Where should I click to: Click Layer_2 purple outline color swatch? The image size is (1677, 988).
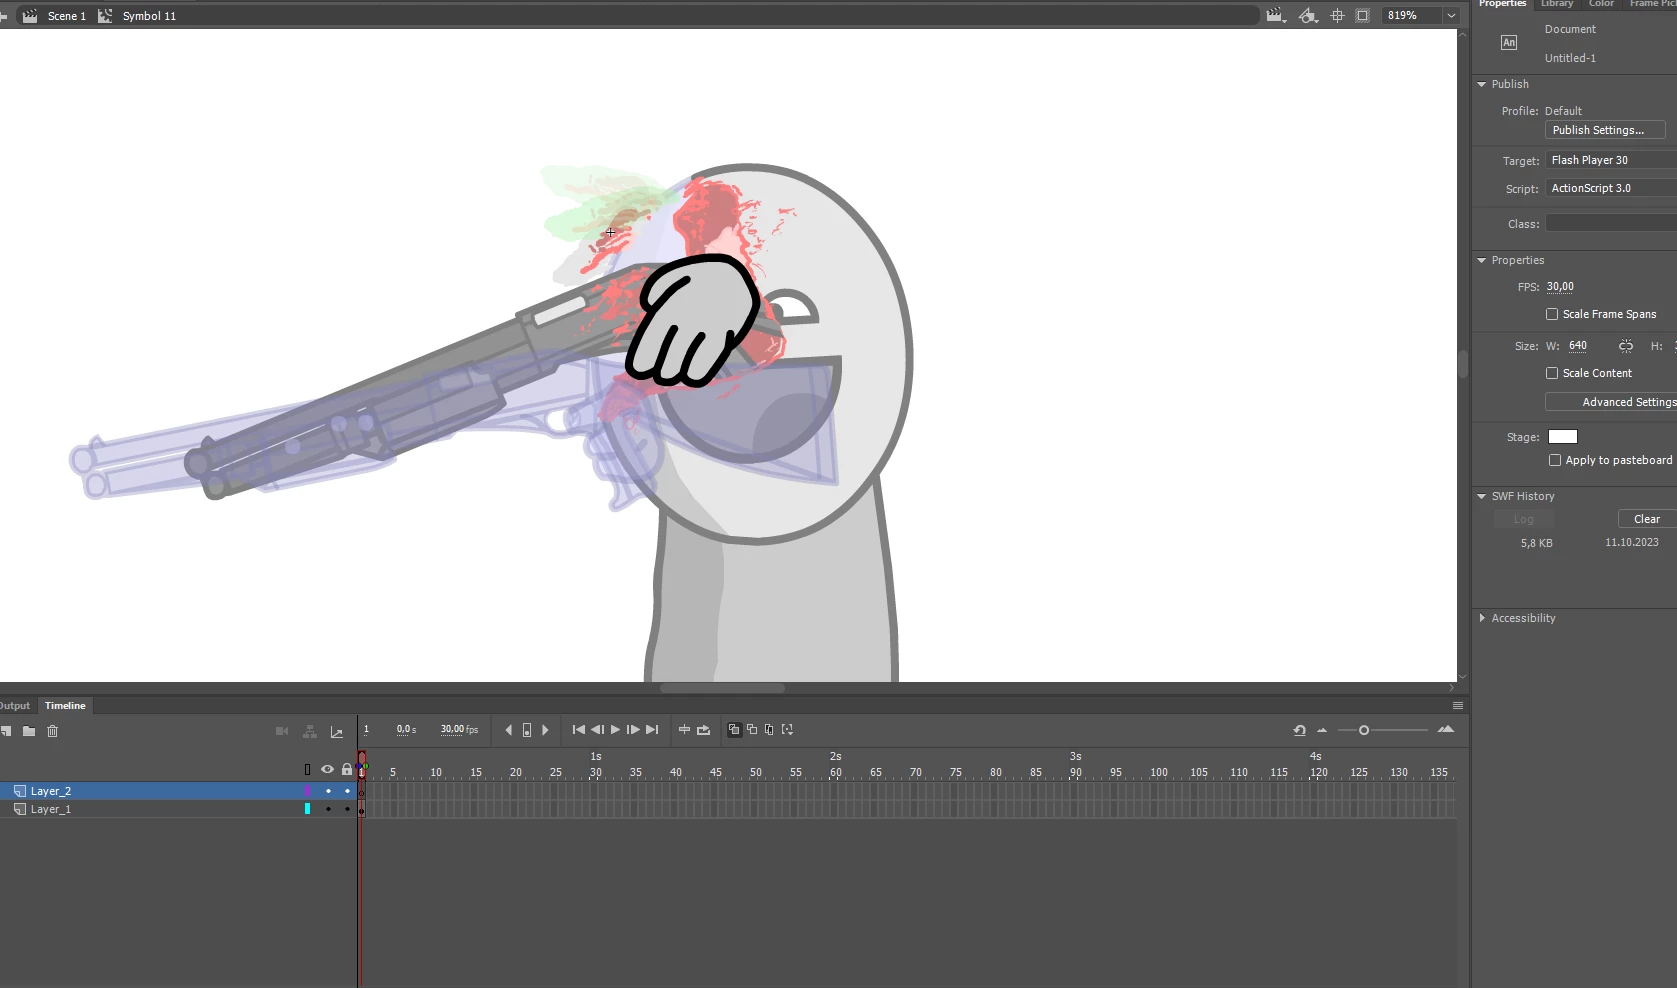coord(308,791)
